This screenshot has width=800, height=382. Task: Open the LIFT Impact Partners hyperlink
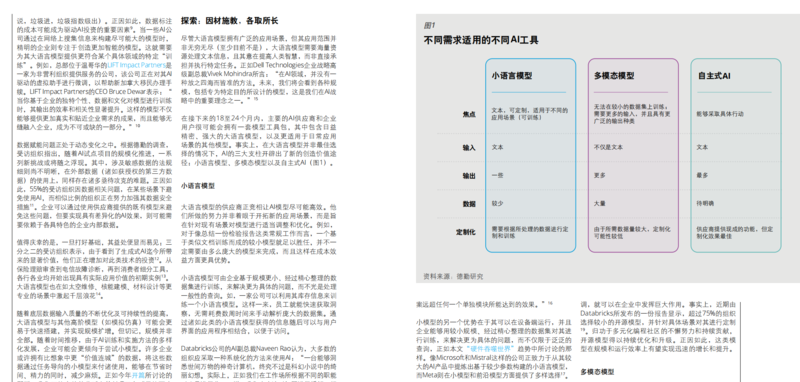(136, 65)
